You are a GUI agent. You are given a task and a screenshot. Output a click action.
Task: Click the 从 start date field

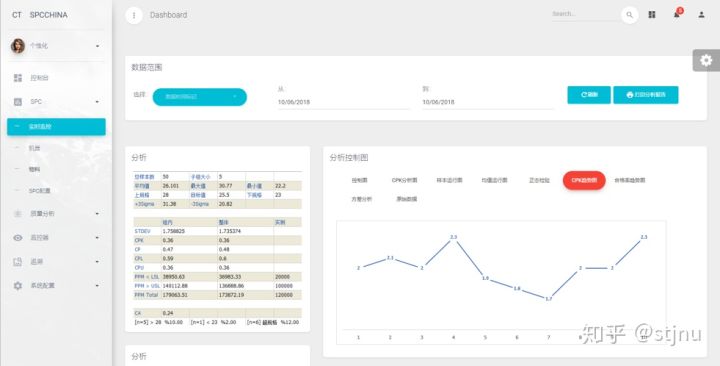[343, 102]
